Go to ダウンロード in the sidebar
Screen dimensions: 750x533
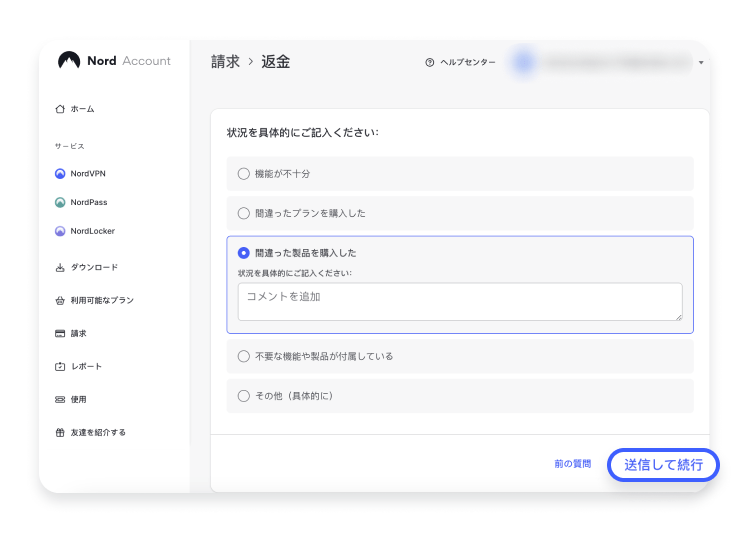click(x=94, y=267)
